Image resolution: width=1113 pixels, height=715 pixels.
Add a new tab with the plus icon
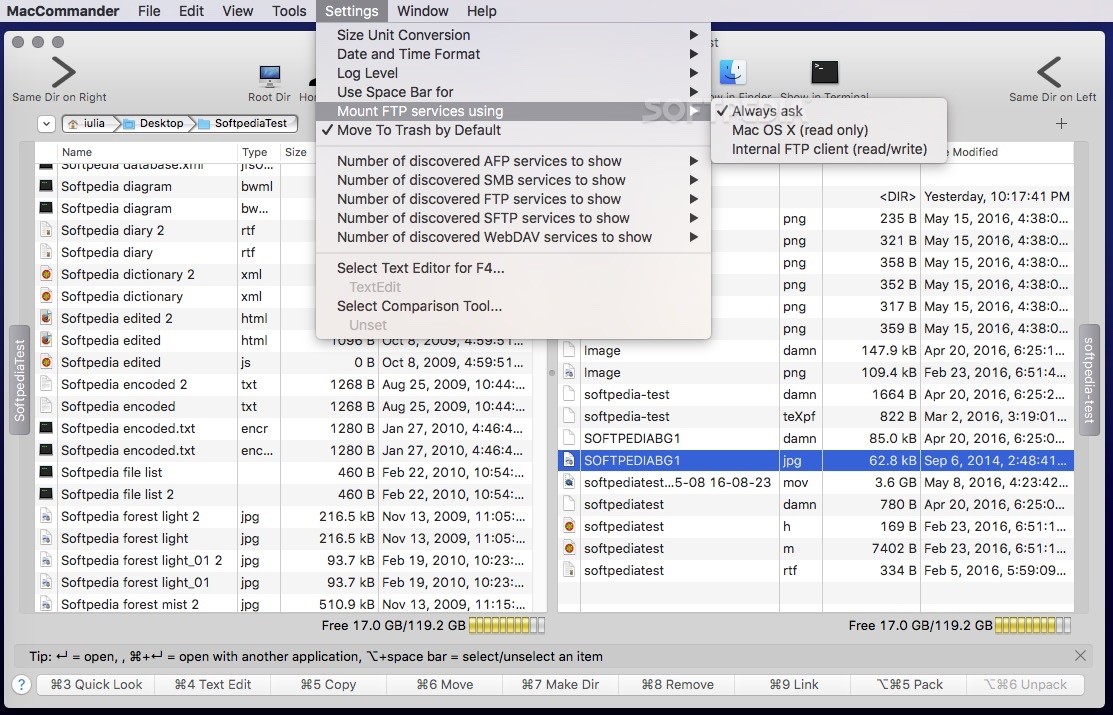(1061, 124)
